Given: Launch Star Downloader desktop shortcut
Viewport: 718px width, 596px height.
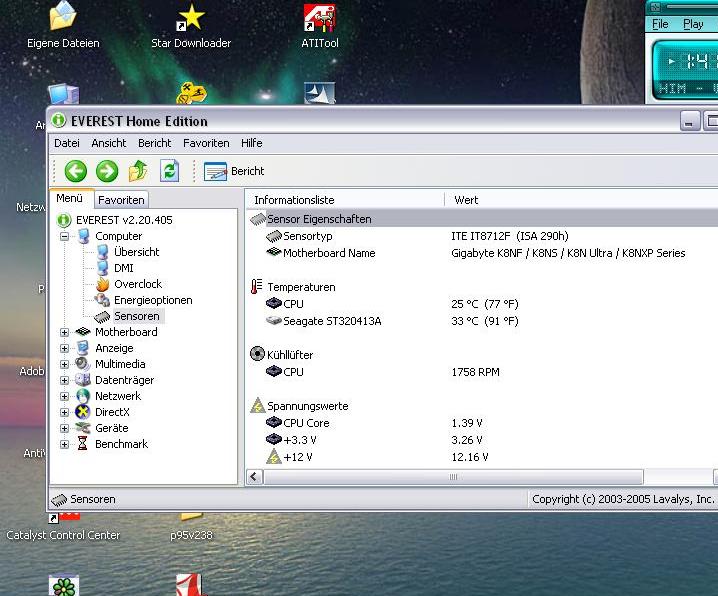Looking at the screenshot, I should tap(191, 26).
